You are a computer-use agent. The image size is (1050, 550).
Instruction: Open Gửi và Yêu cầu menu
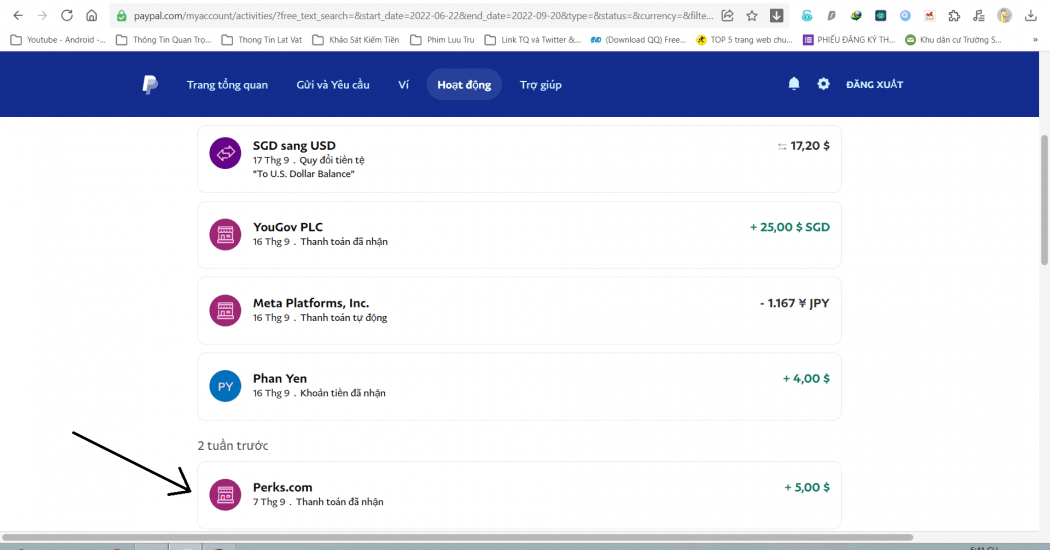coord(333,84)
